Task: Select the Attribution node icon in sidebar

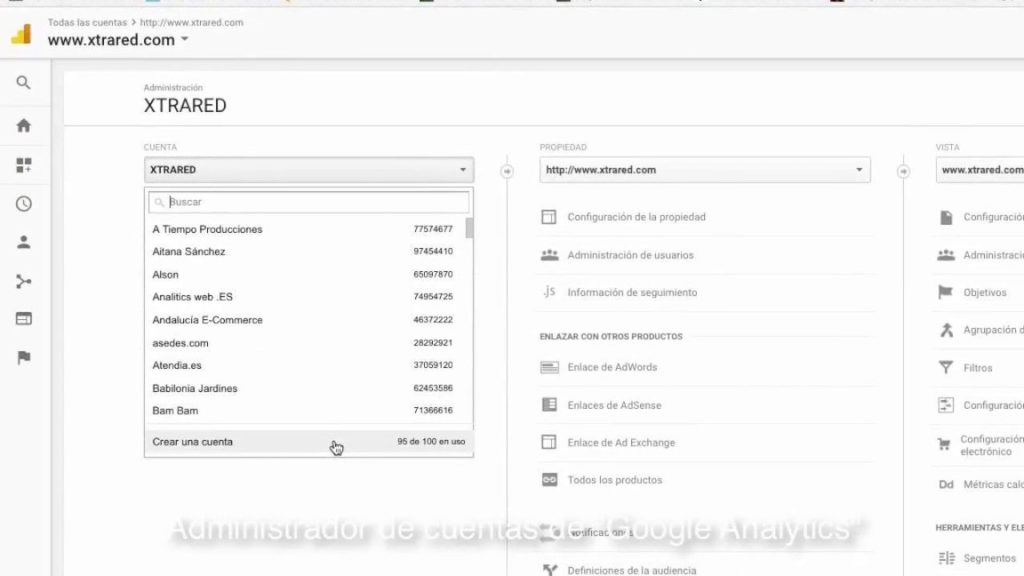Action: coord(23,280)
